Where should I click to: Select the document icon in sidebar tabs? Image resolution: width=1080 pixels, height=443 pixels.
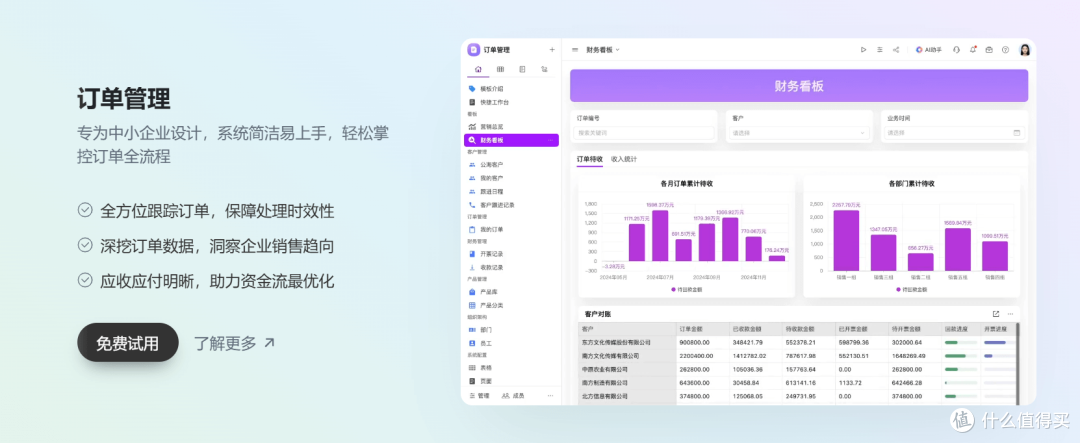(x=522, y=69)
